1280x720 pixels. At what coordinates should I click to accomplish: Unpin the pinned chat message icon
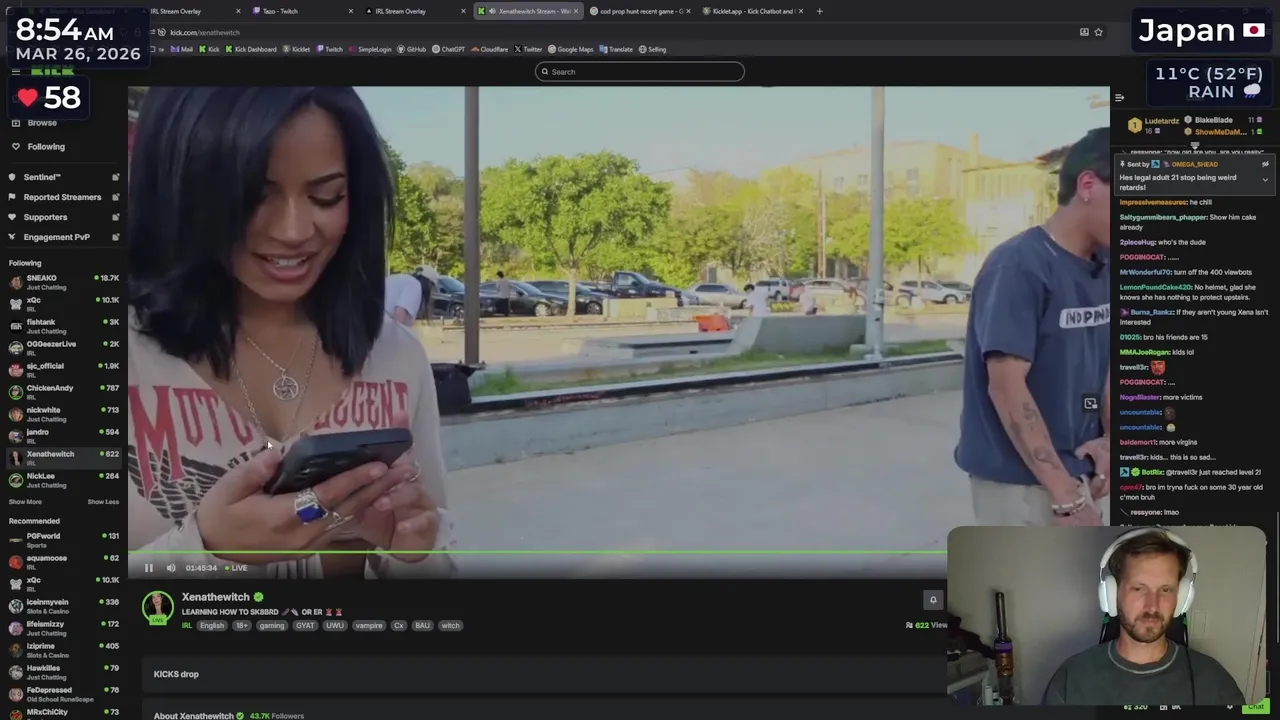click(x=1265, y=164)
